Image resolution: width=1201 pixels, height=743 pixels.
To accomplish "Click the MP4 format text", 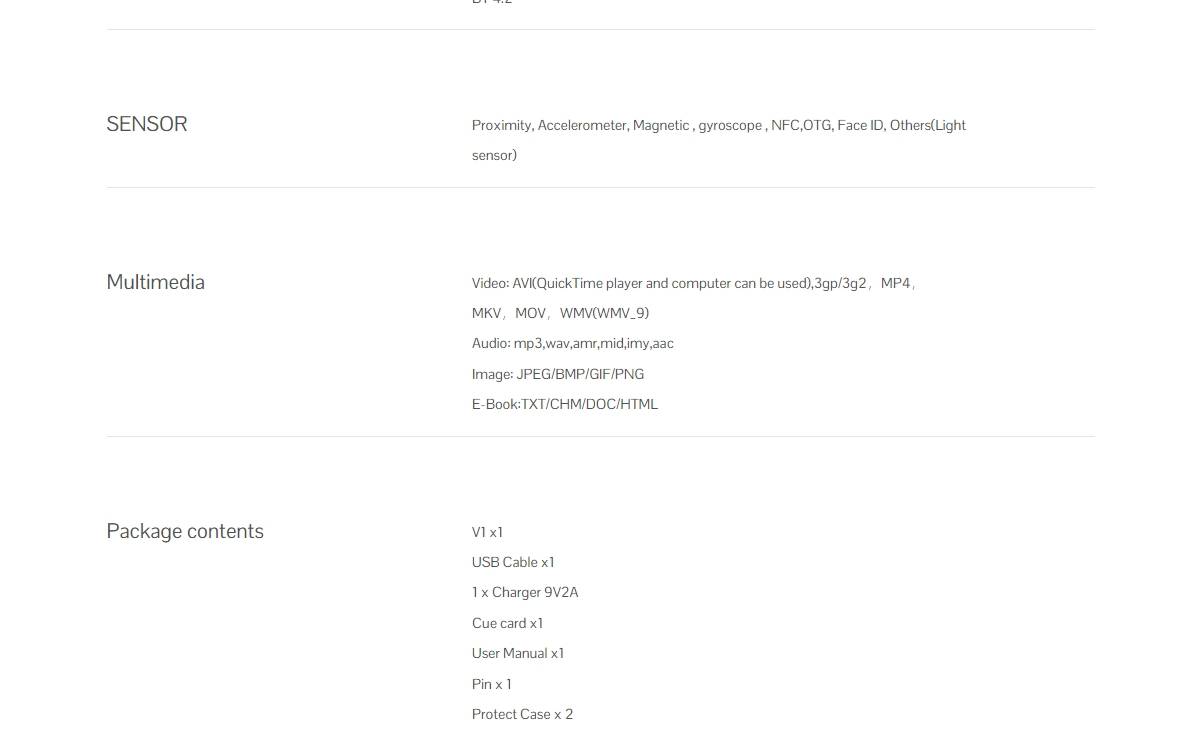I will (x=896, y=283).
